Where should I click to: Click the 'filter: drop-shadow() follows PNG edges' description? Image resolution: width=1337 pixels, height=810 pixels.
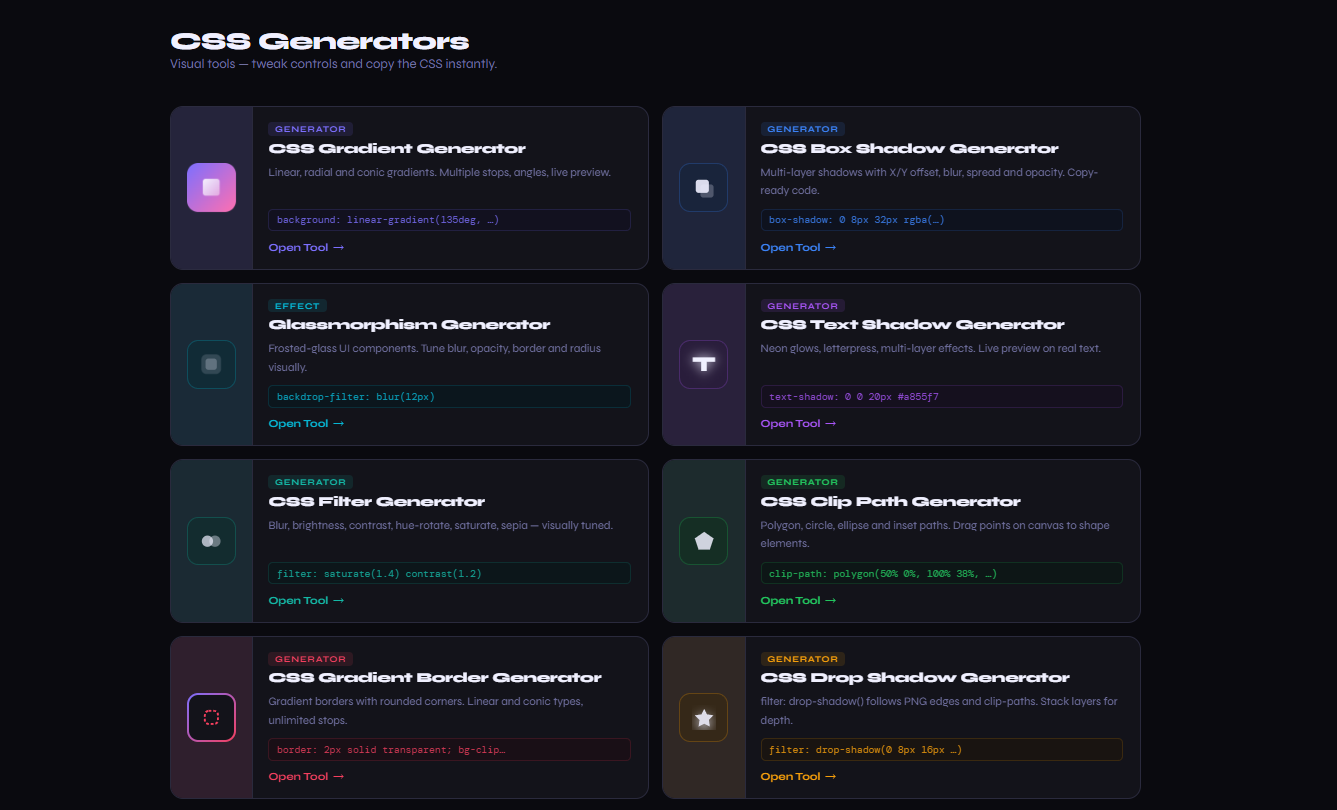939,711
